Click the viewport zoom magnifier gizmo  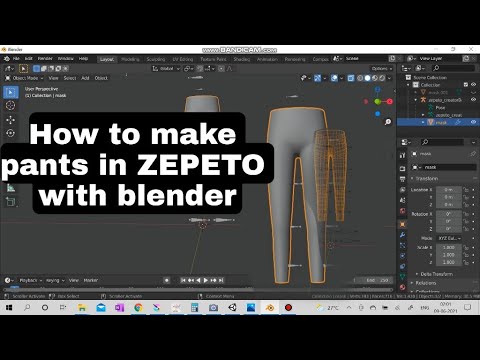388,122
